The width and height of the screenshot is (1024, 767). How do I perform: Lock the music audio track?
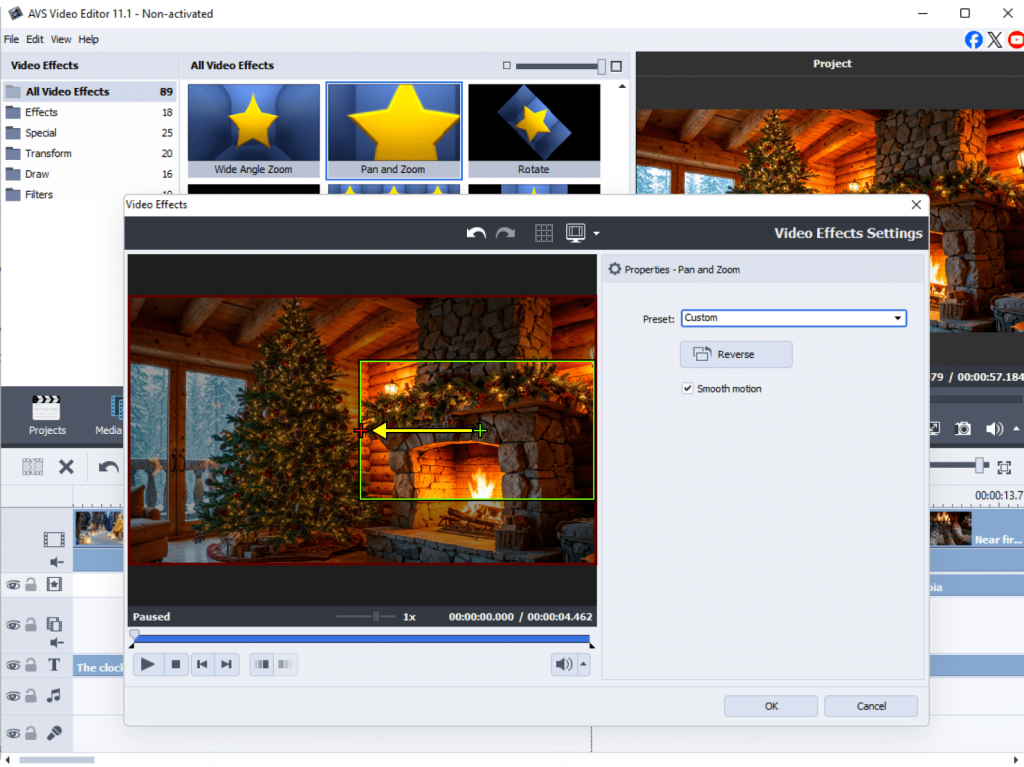[31, 696]
